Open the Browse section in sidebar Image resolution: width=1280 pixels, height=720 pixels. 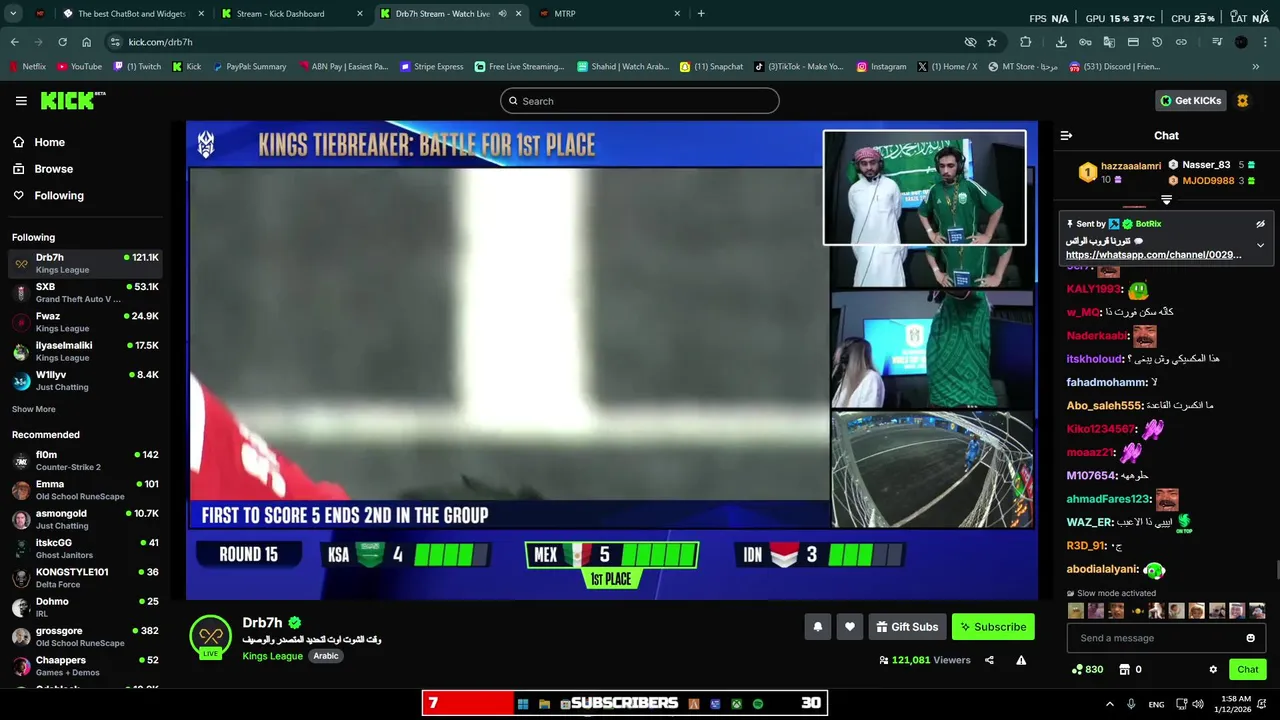point(53,169)
